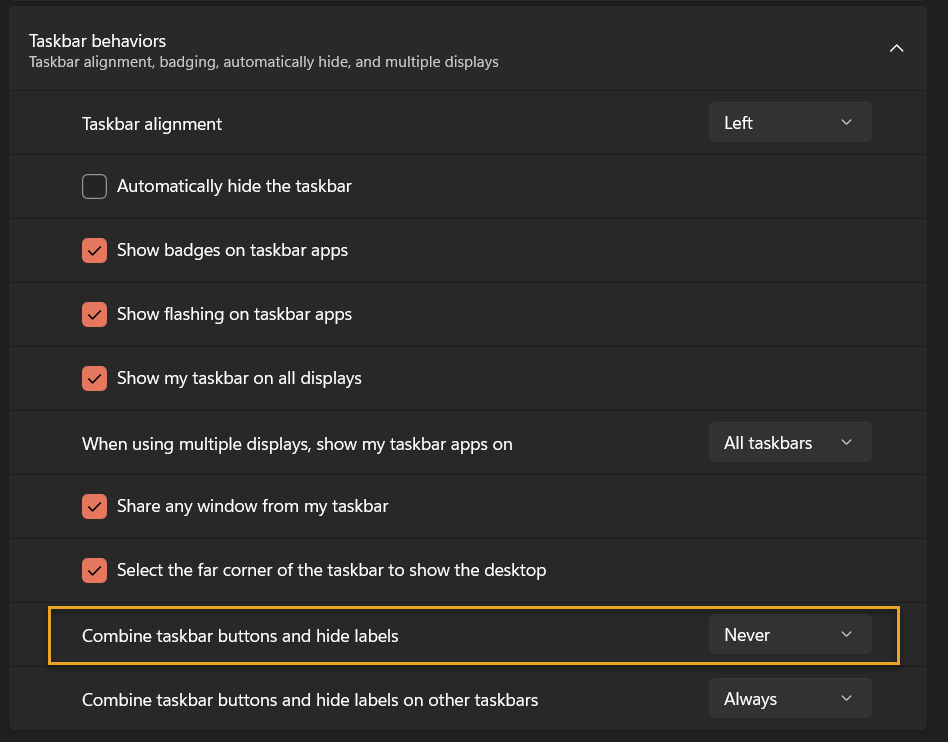Viewport: 948px width, 742px height.
Task: Open the Never combine buttons dropdown
Action: pyautogui.click(x=789, y=635)
